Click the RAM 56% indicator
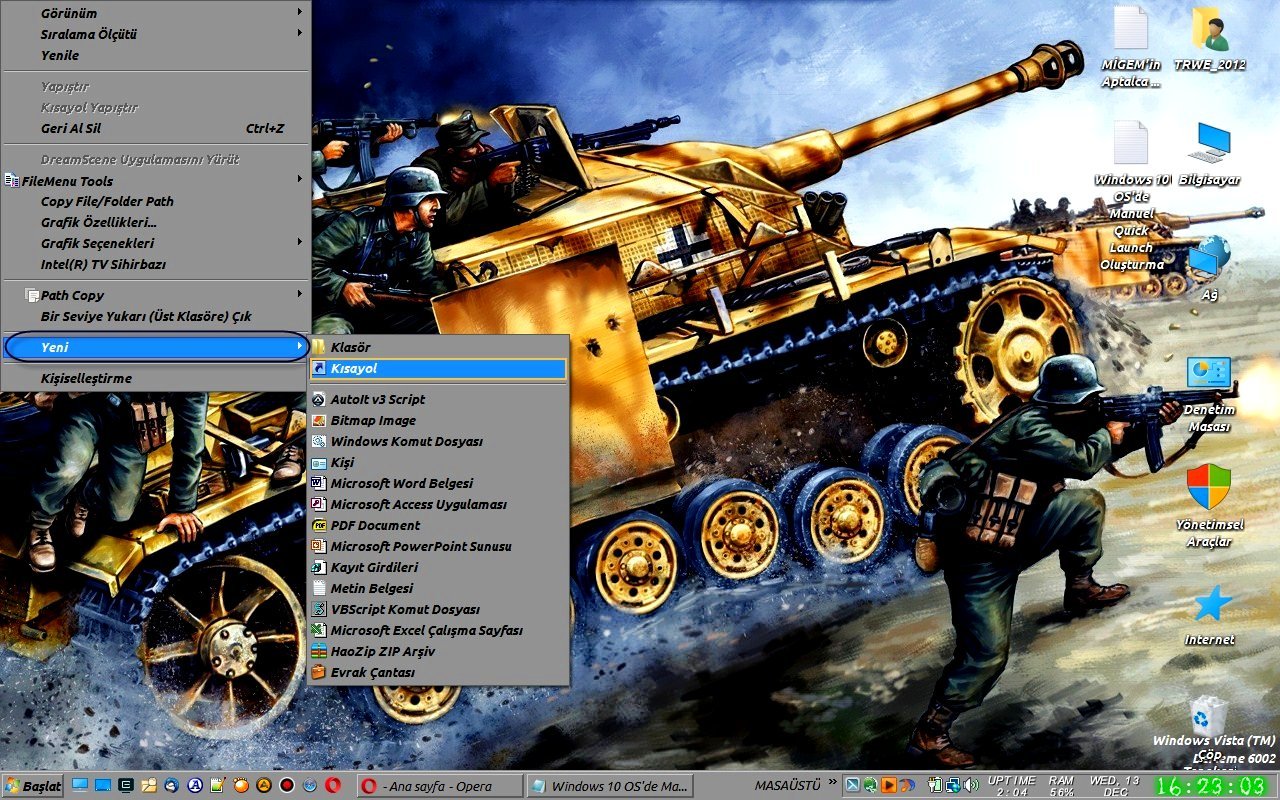Image resolution: width=1280 pixels, height=800 pixels. pyautogui.click(x=1062, y=786)
